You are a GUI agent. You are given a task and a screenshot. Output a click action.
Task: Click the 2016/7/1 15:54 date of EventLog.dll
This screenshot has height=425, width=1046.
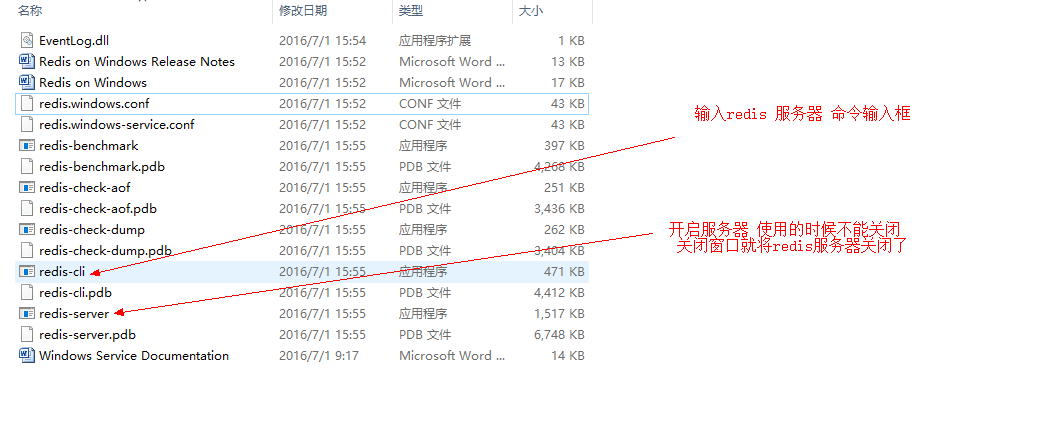click(x=323, y=41)
